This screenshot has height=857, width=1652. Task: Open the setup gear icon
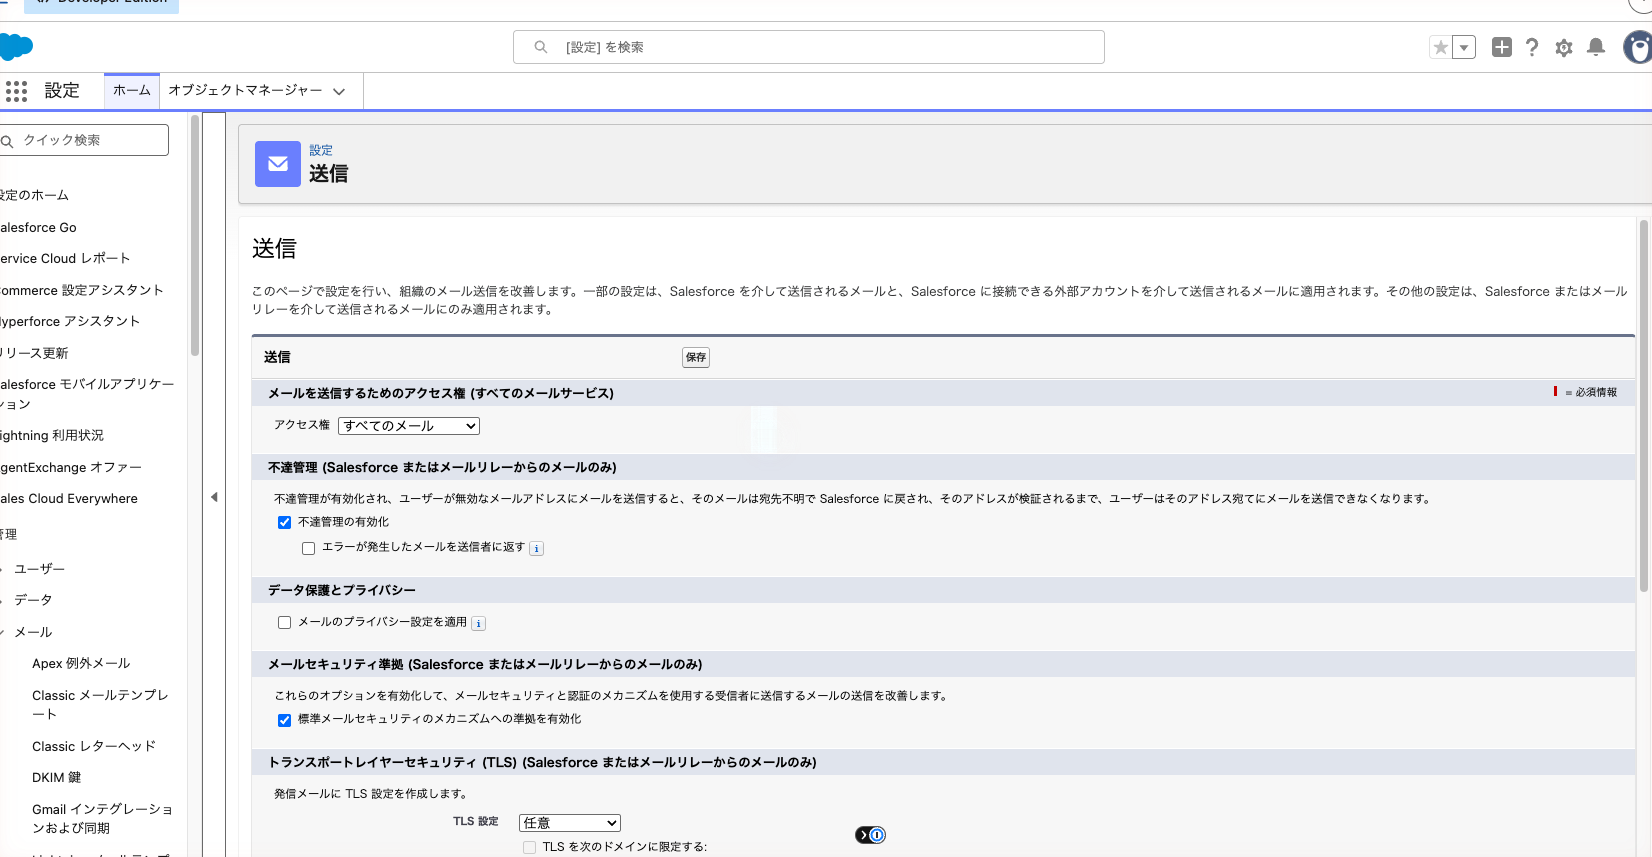pos(1564,47)
